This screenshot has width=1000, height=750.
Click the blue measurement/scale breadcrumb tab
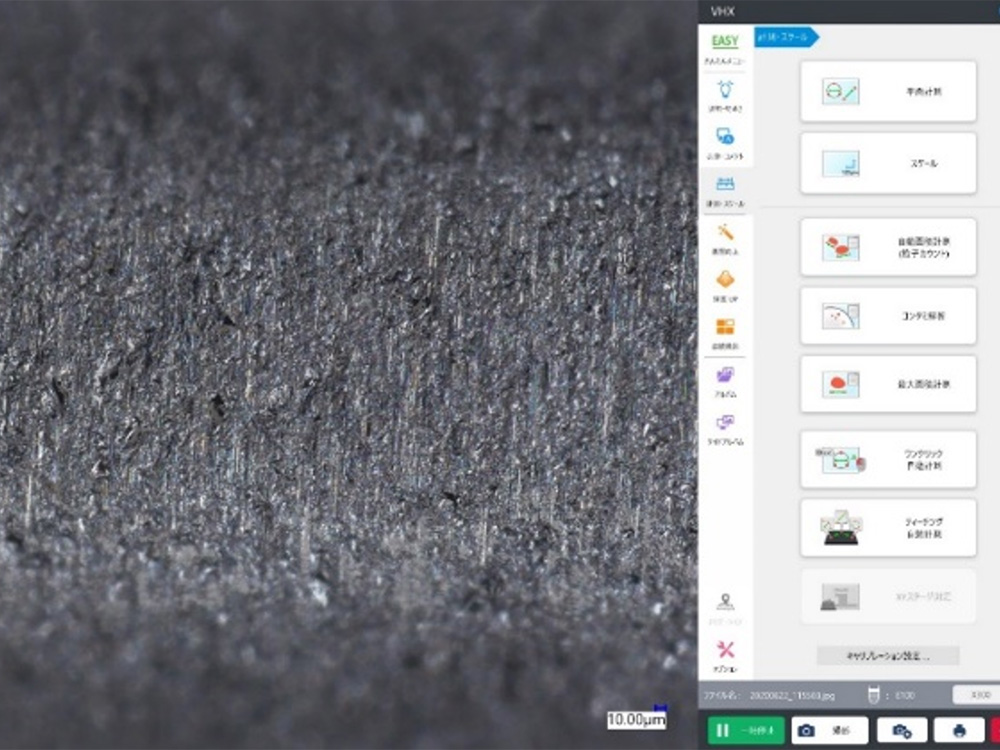(x=786, y=37)
